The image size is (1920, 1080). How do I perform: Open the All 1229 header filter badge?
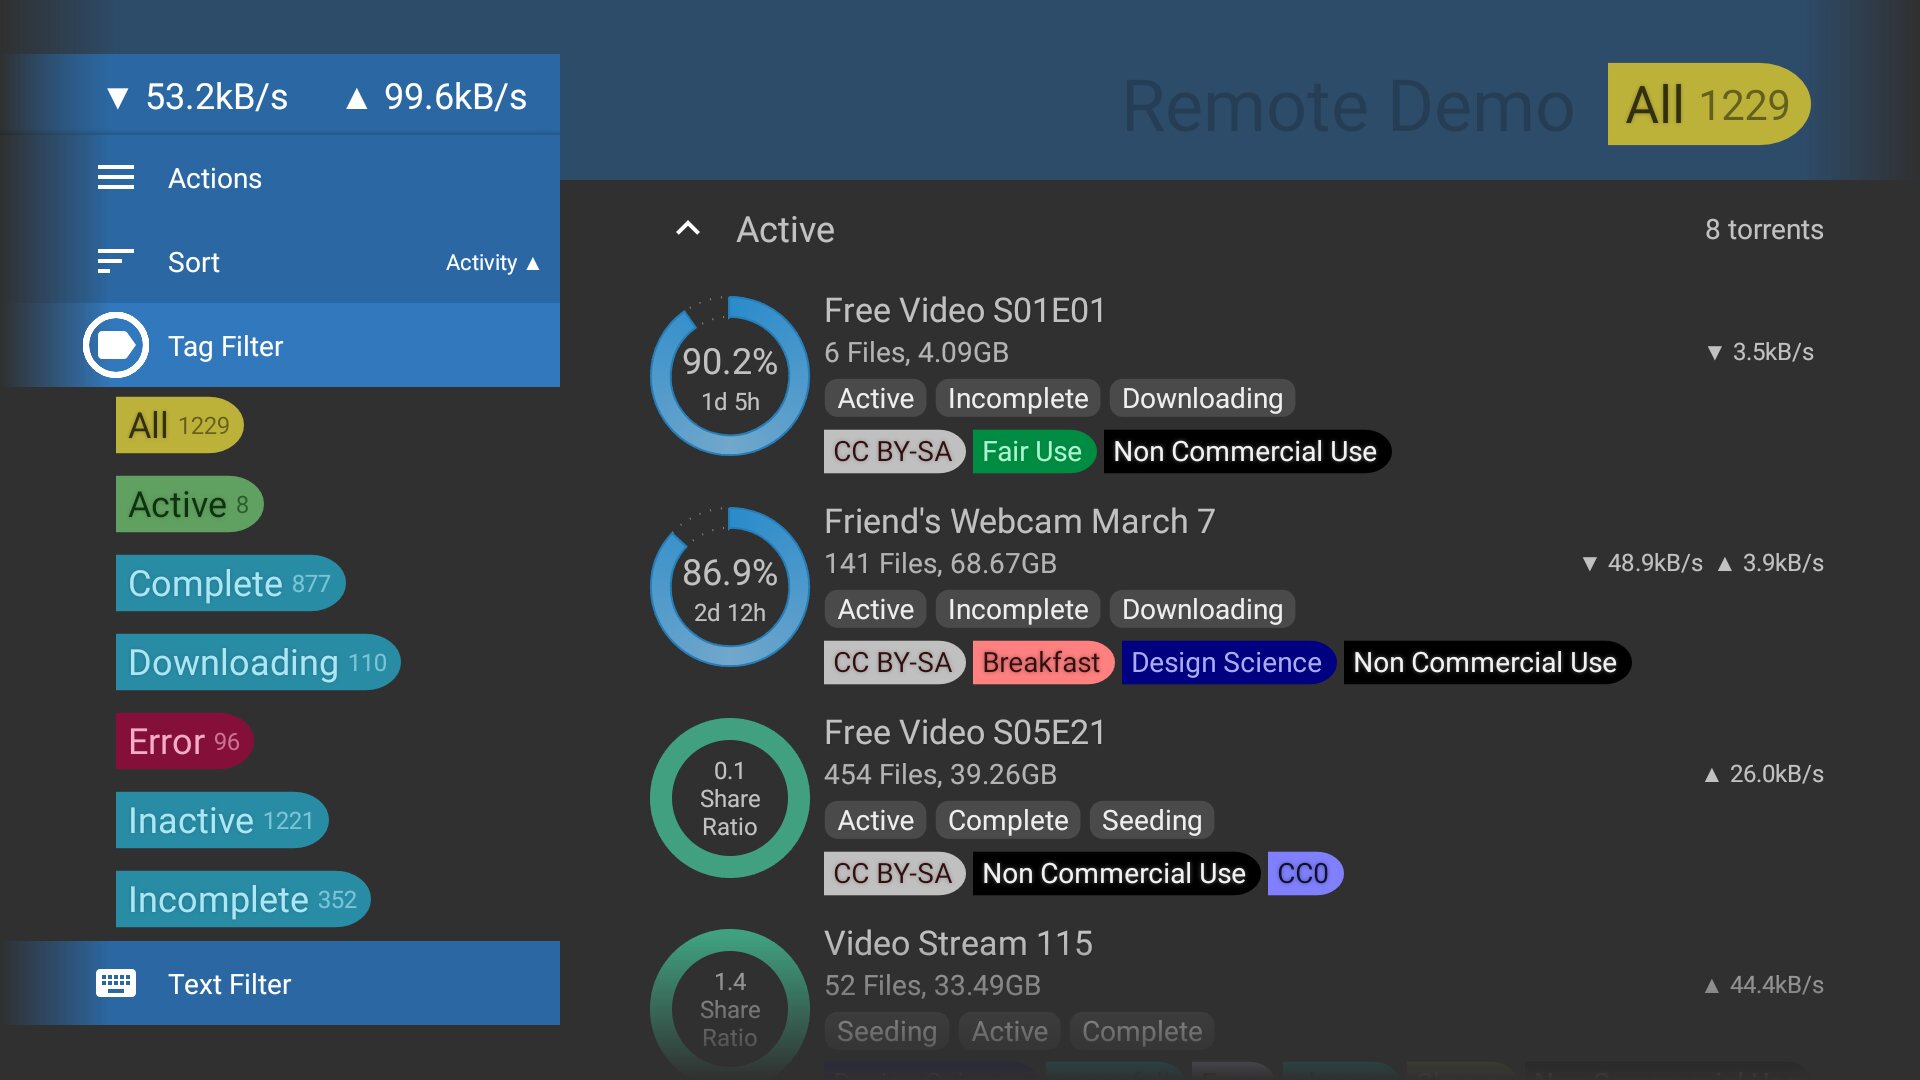(1708, 105)
